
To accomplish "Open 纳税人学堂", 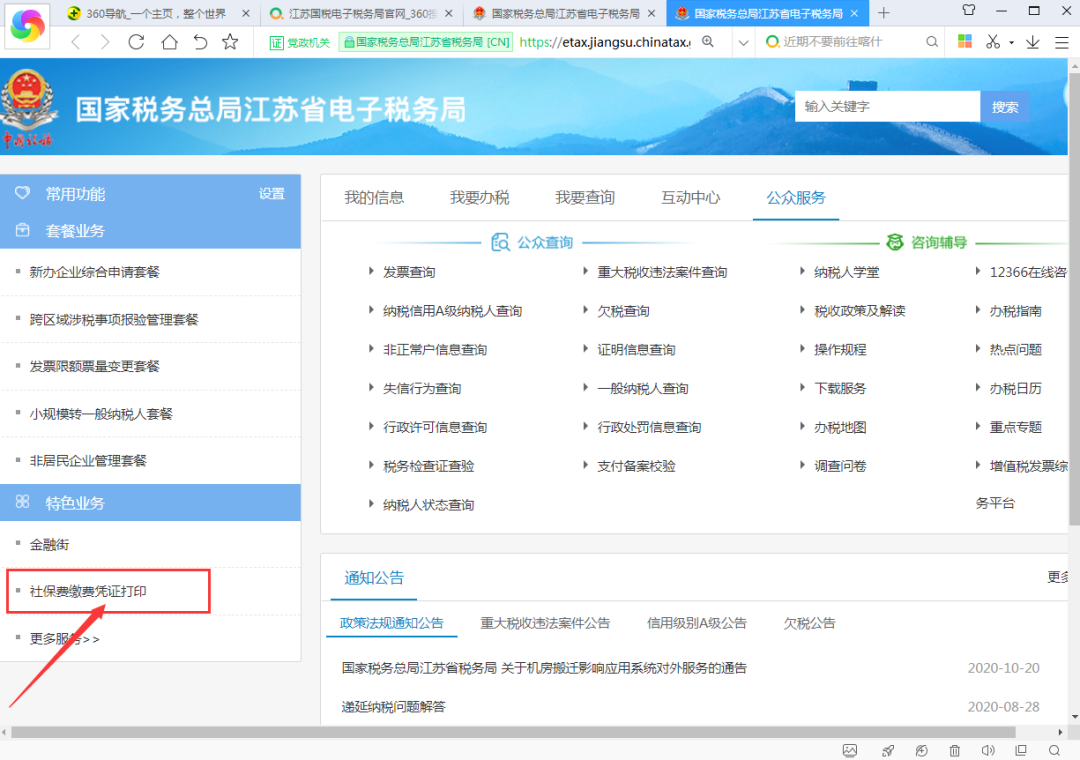I will 847,272.
